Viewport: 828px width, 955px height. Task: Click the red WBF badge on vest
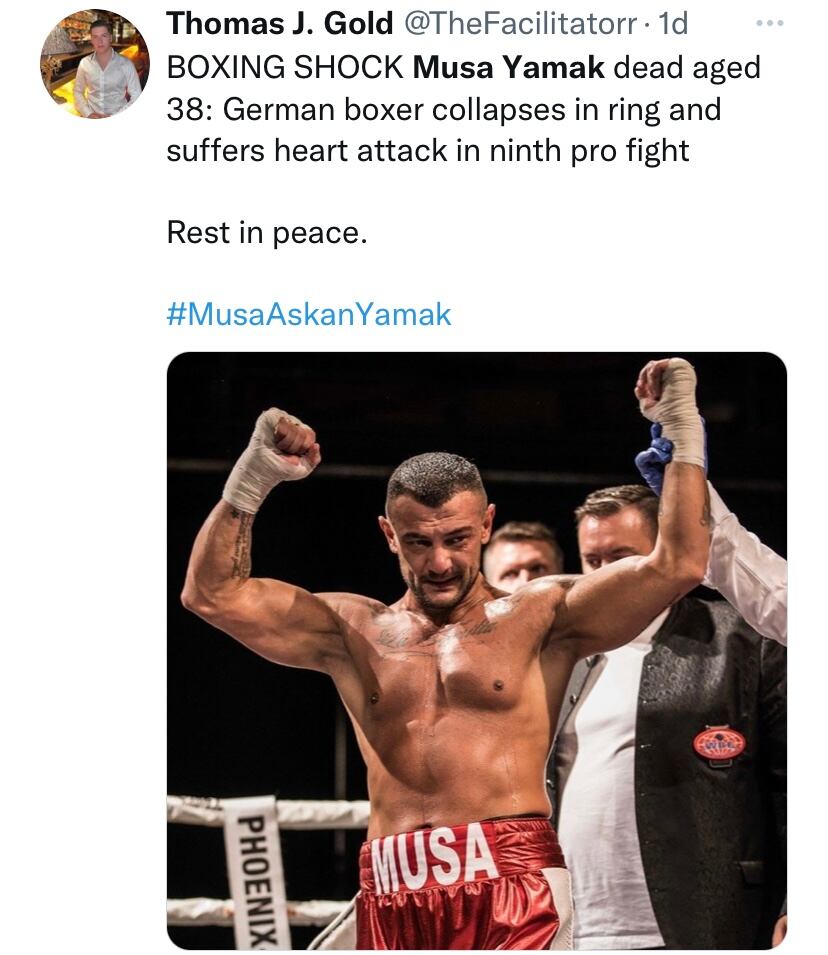[x=719, y=741]
